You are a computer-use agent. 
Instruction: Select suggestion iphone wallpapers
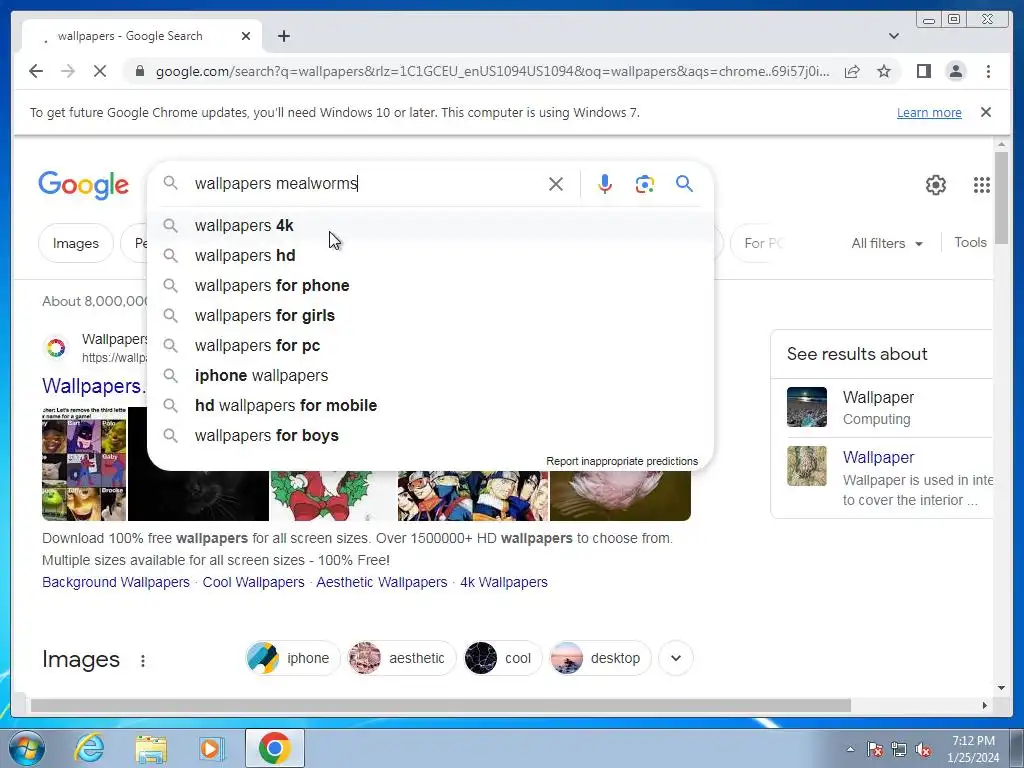pyautogui.click(x=430, y=376)
